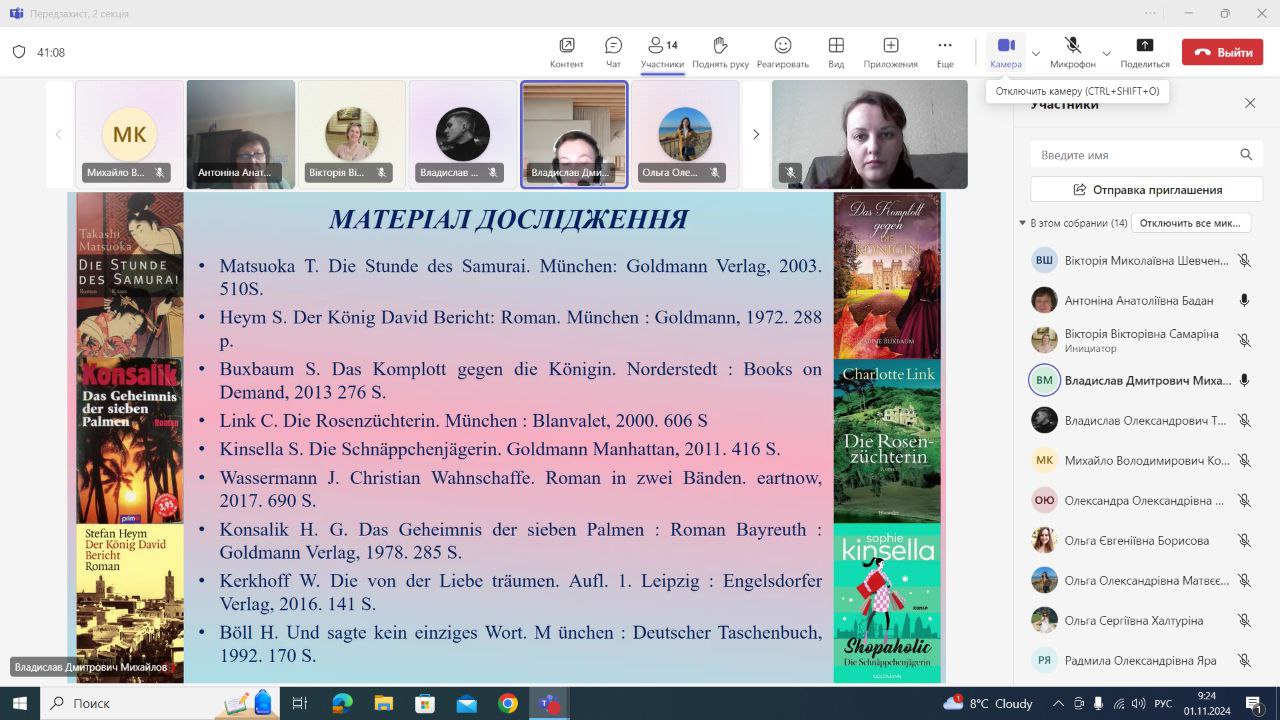Click mic icon for Ольга Олександрівна Матвєє...

1244,580
